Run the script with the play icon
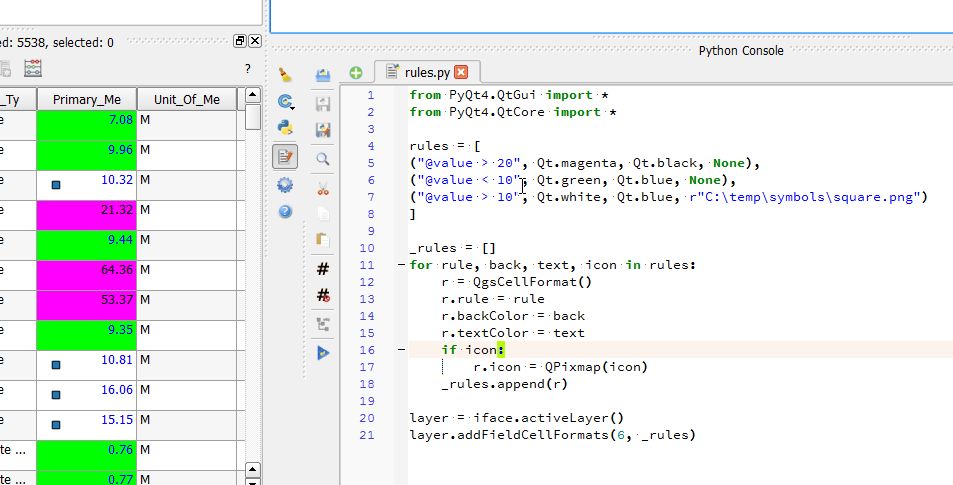This screenshot has height=485, width=953. click(323, 352)
